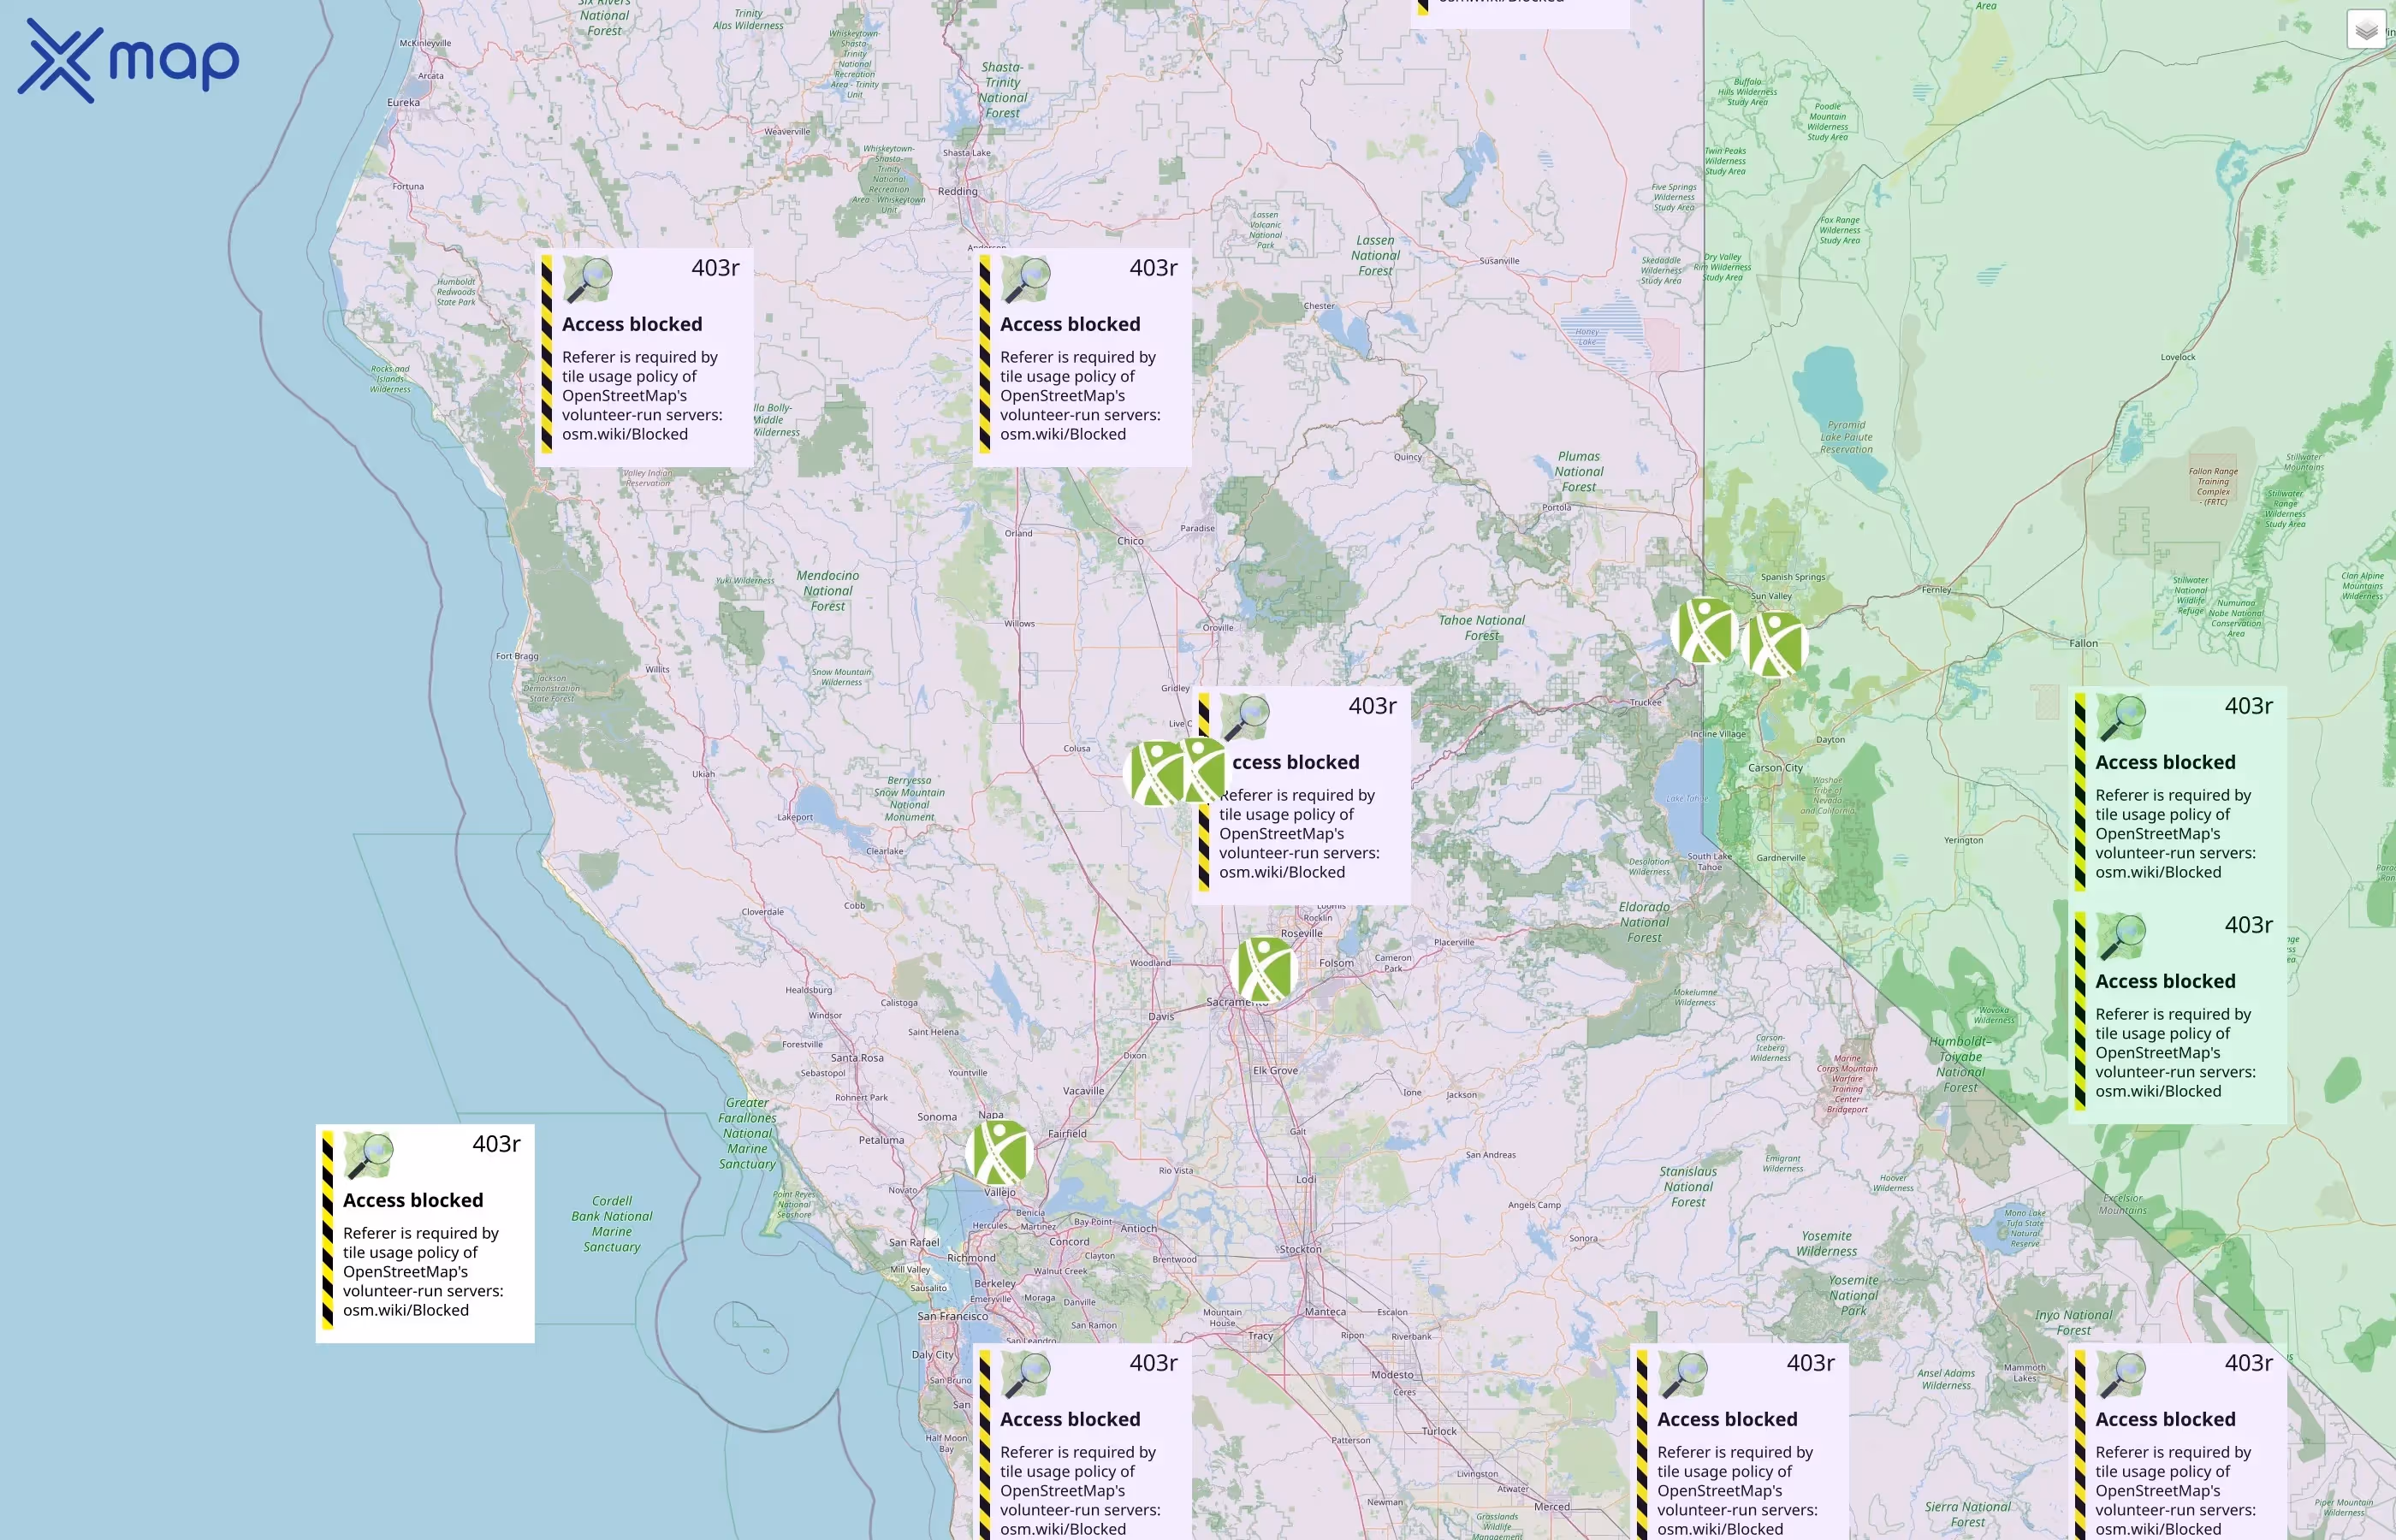Click the Willits label
The width and height of the screenshot is (2396, 1540).
657,670
